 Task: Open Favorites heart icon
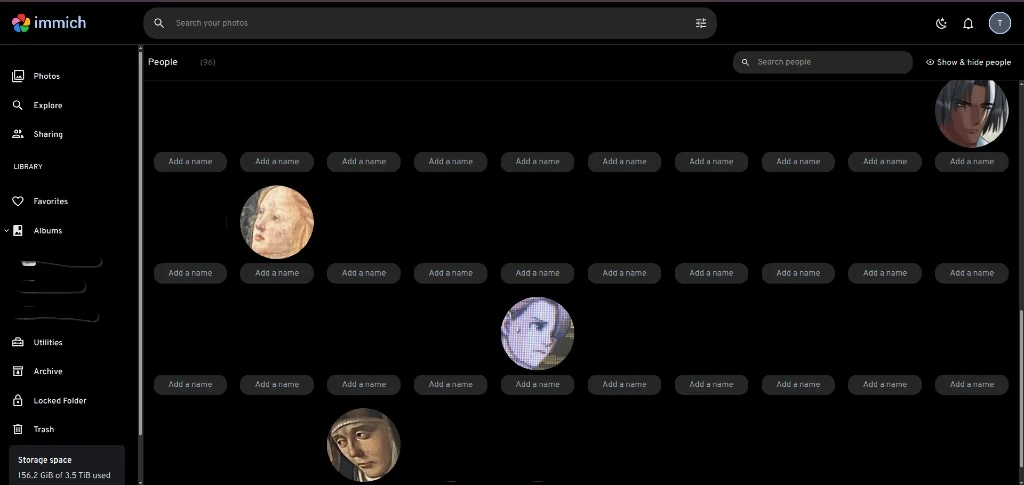[18, 201]
